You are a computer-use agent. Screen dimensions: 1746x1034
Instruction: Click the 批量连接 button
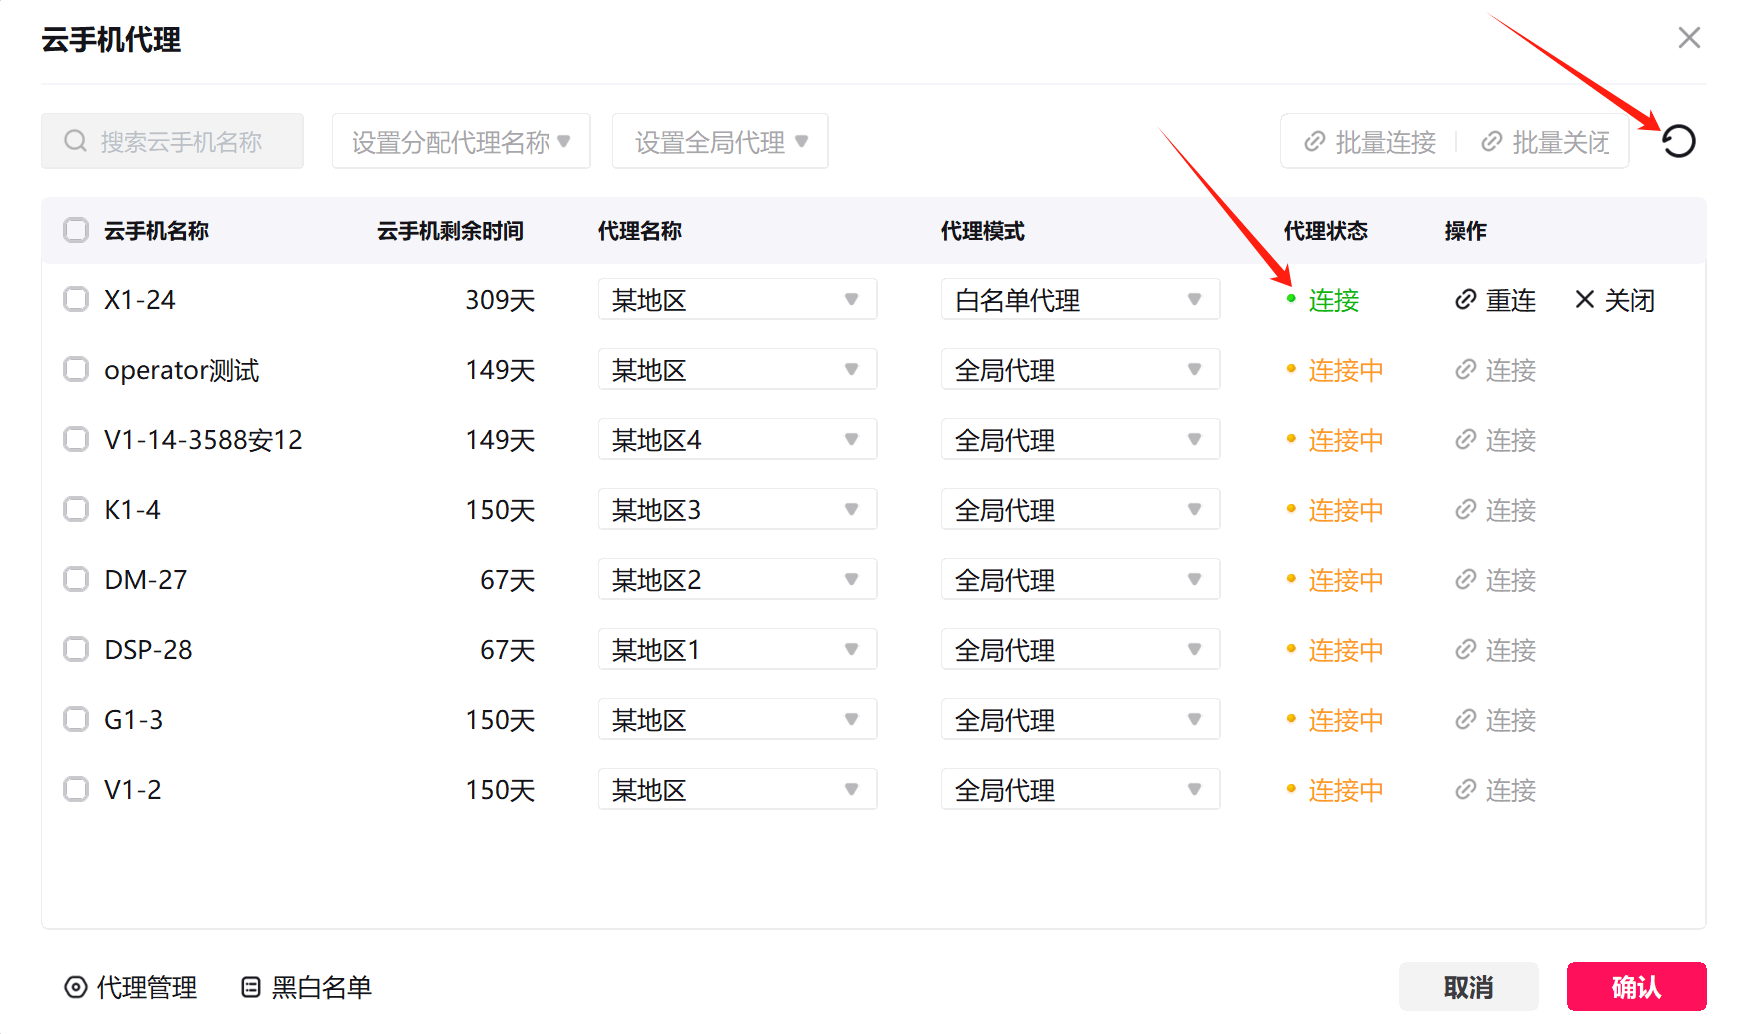[1370, 142]
